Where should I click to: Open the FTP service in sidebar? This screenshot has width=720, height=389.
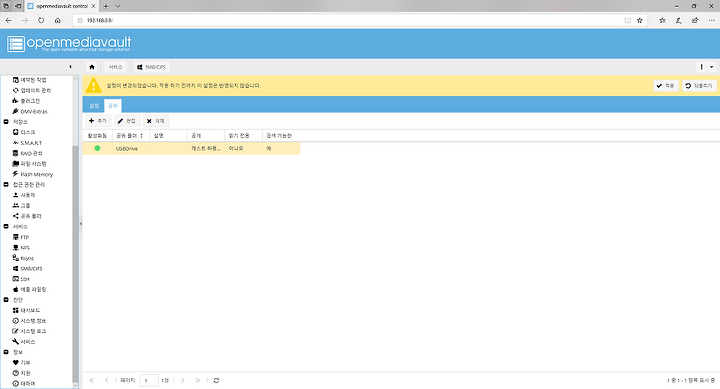(21, 237)
